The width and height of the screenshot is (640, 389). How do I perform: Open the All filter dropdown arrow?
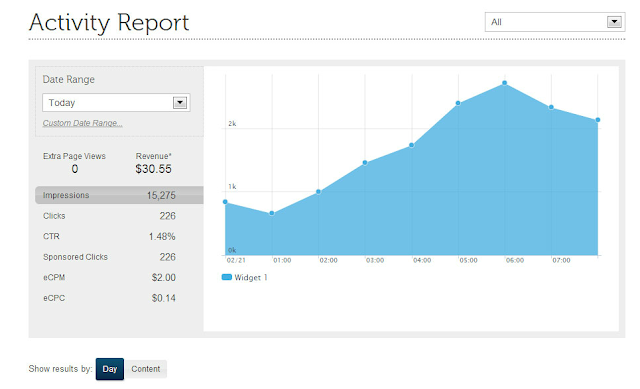[x=614, y=22]
